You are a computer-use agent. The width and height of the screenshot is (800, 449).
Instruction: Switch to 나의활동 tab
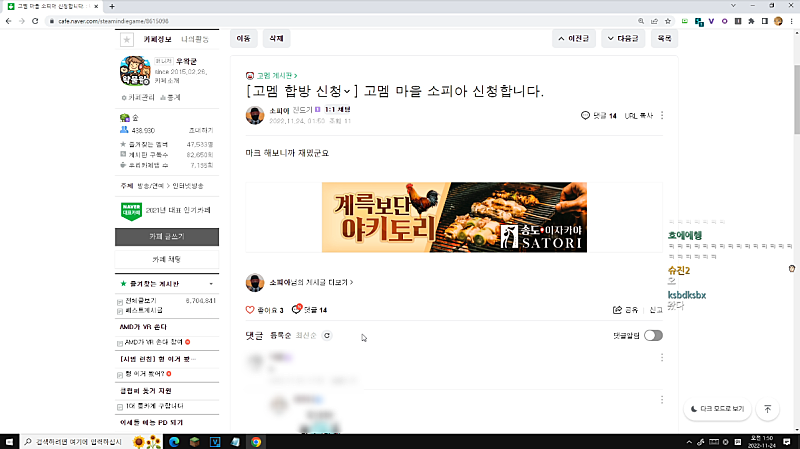(x=195, y=39)
